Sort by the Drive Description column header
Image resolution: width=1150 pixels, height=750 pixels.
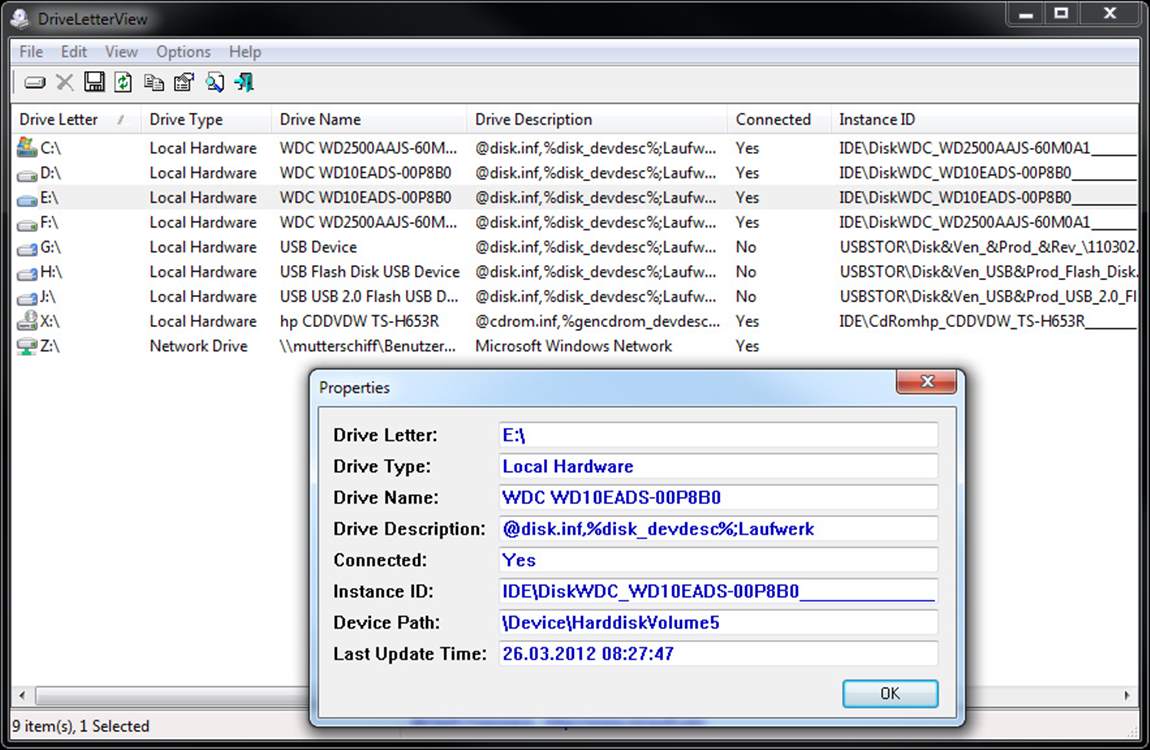click(596, 120)
